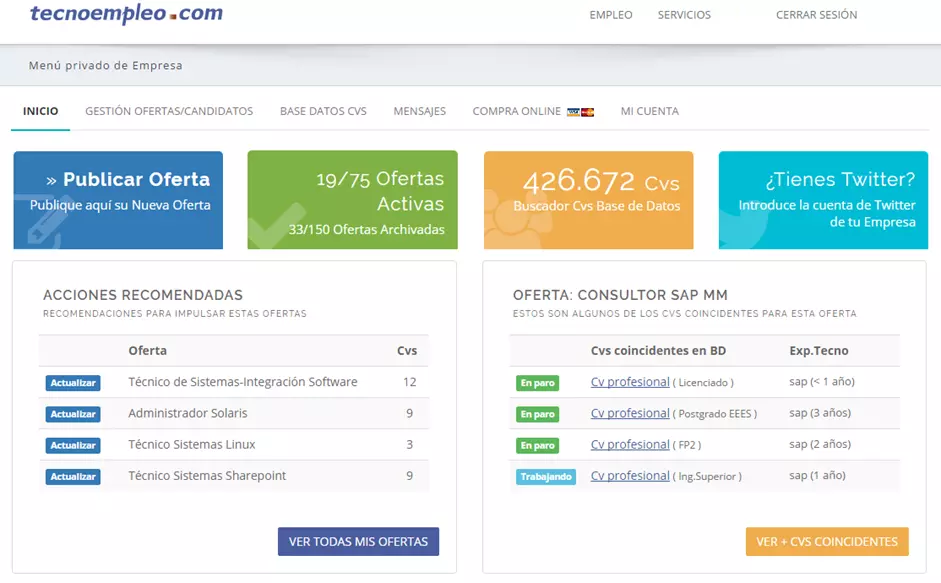Open the EMPLEO menu
The height and width of the screenshot is (583, 941).
pyautogui.click(x=611, y=15)
